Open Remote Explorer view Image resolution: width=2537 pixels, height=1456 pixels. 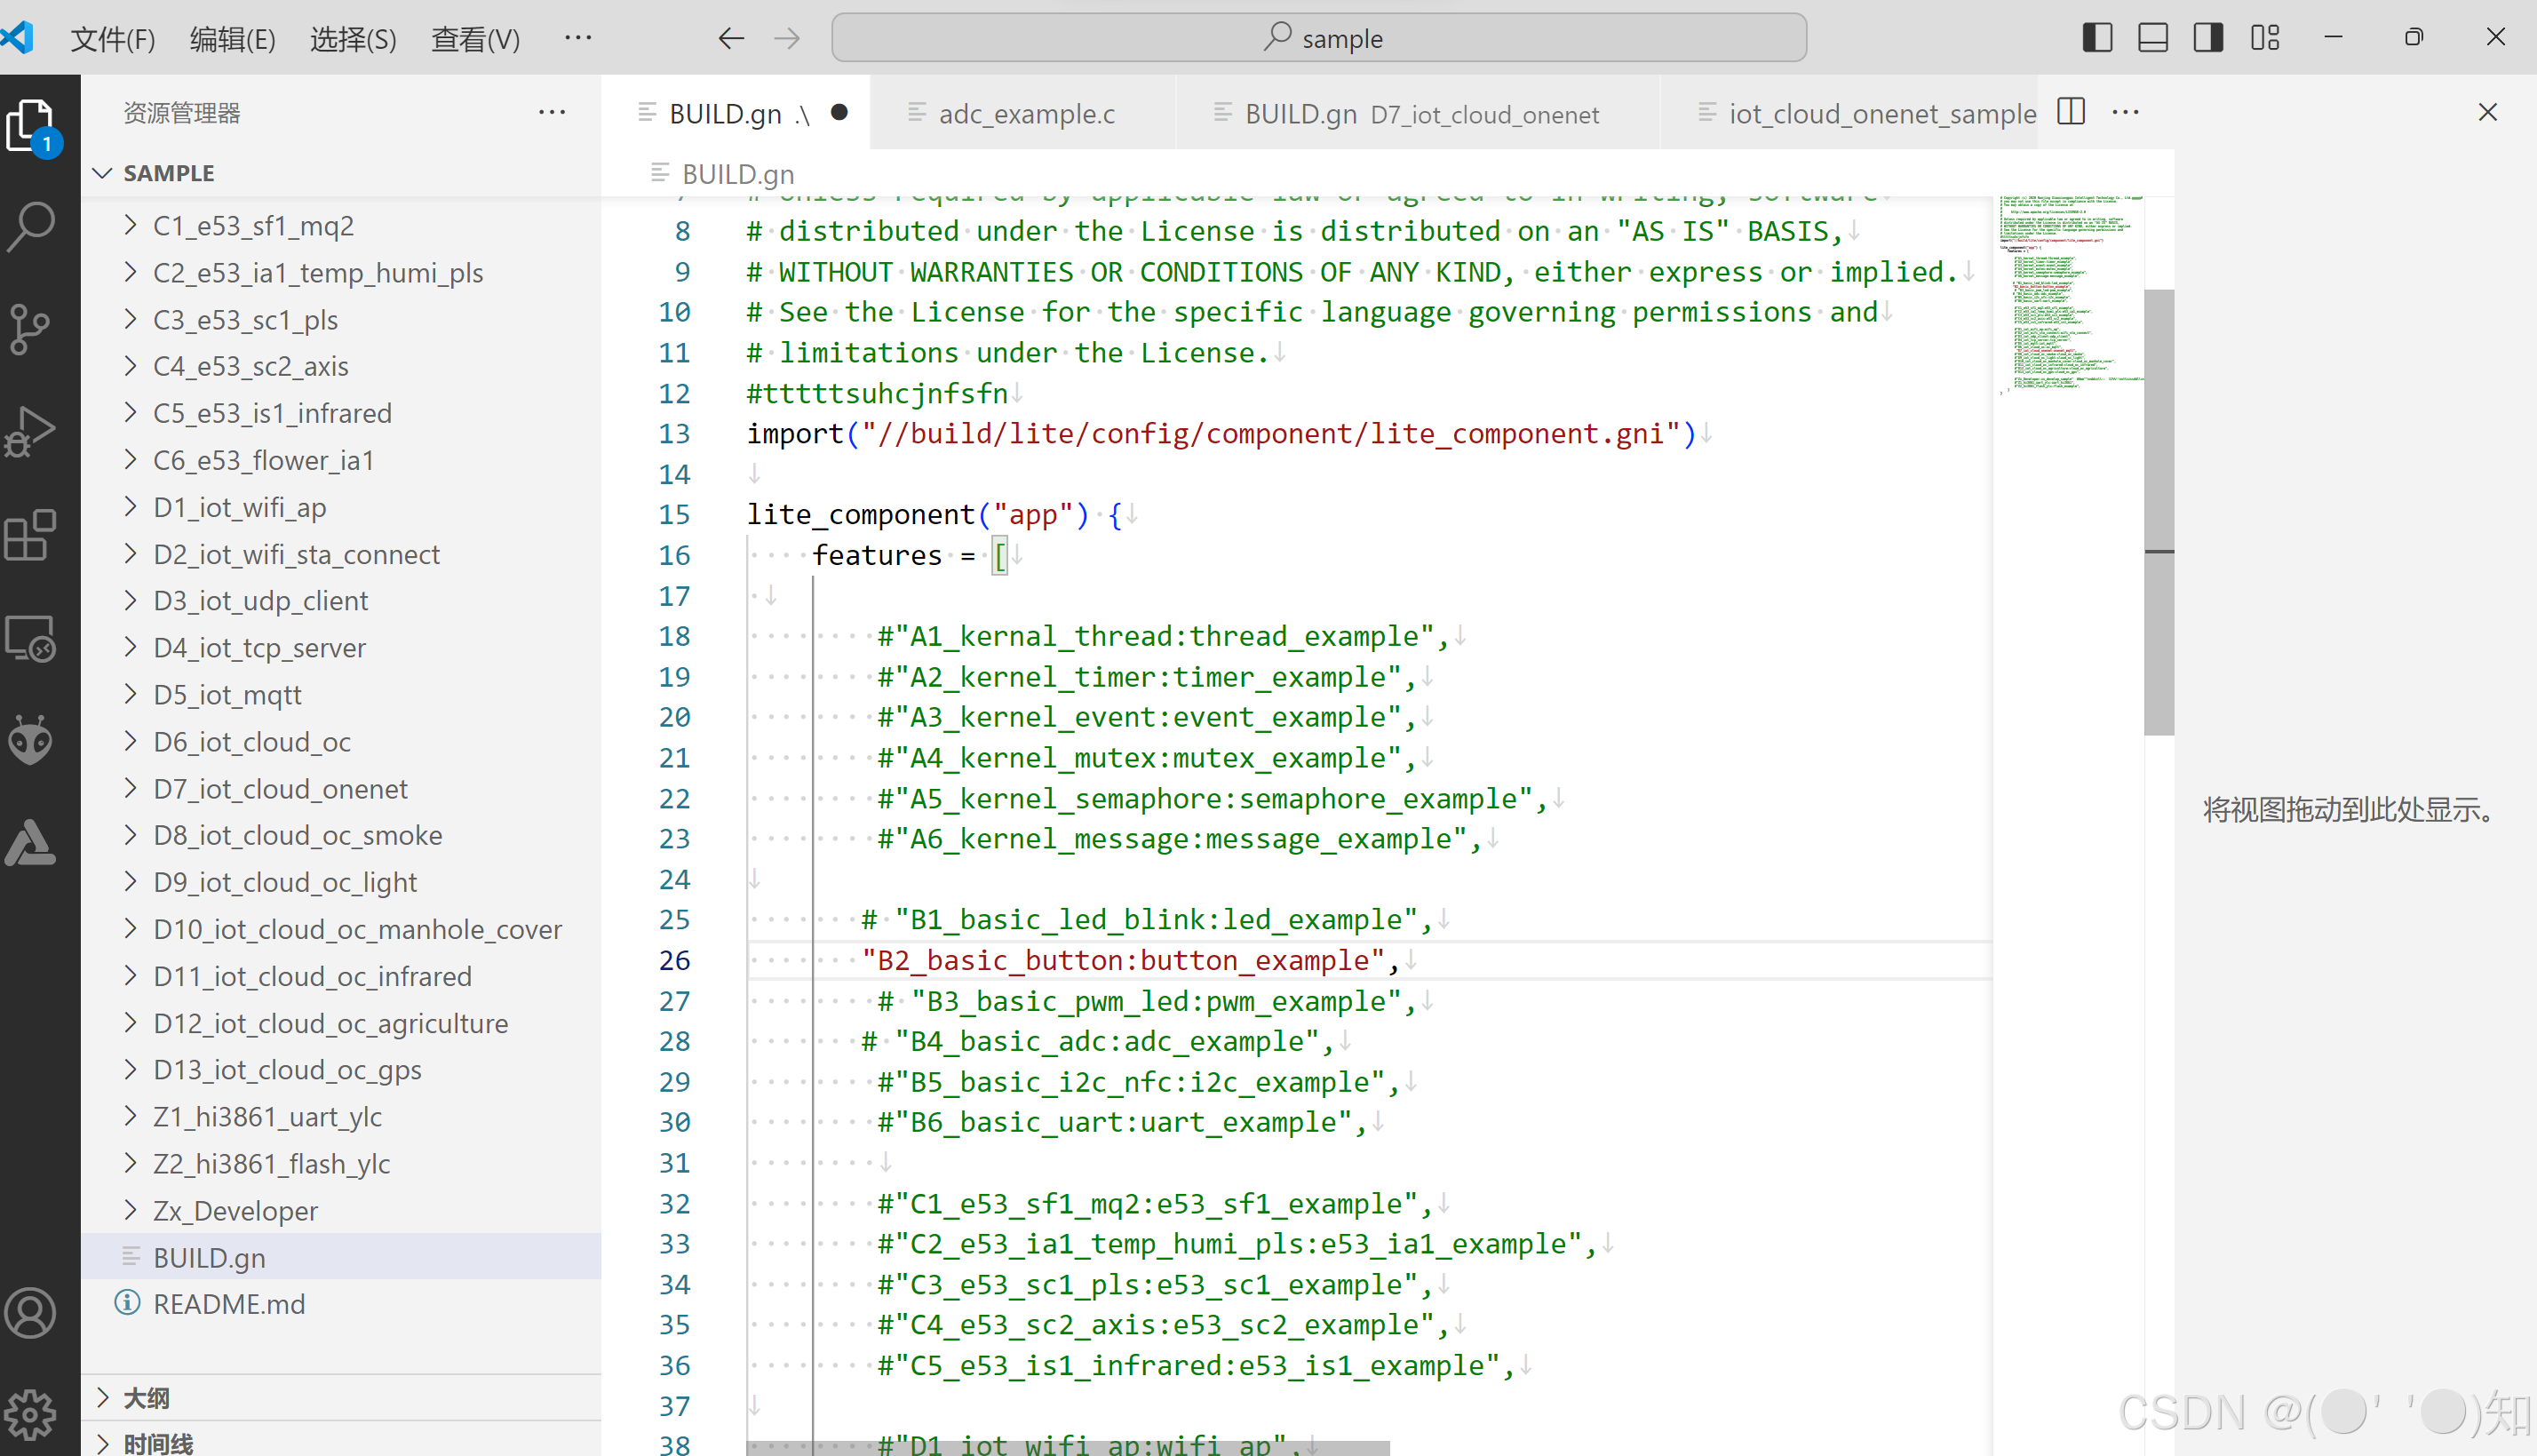click(31, 638)
